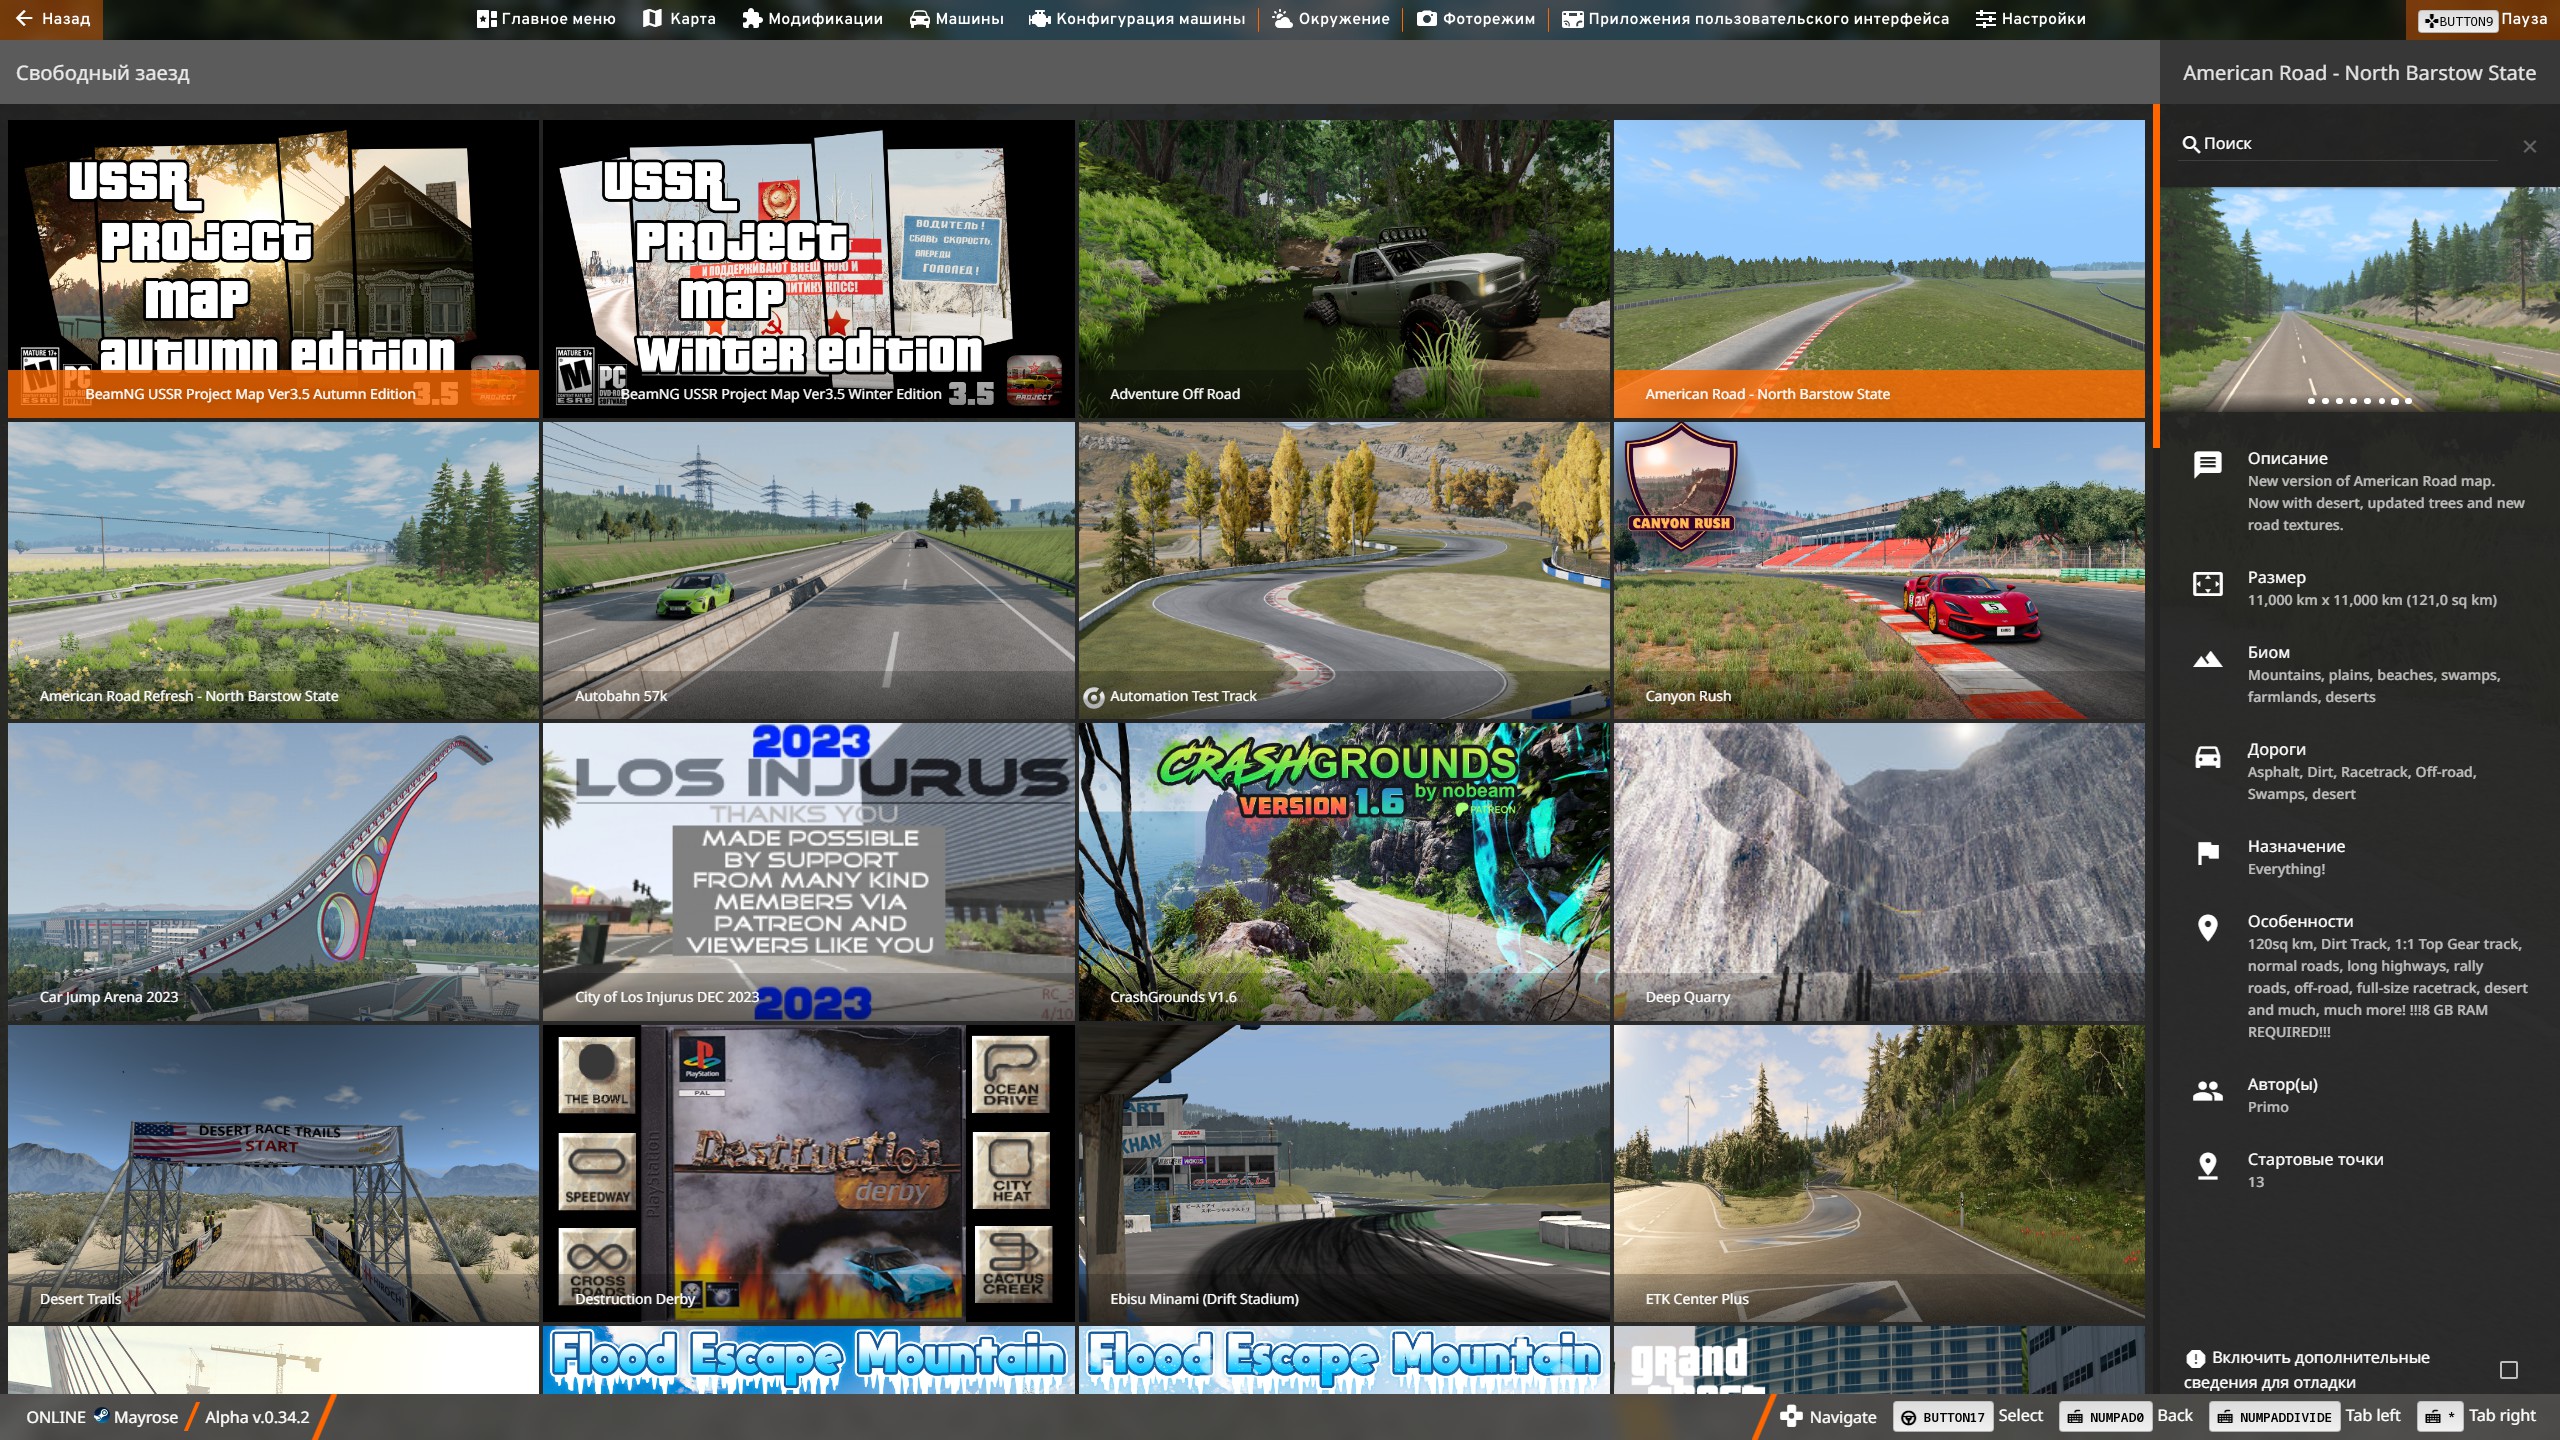Click the Биом mountain icon
The width and height of the screenshot is (2560, 1440).
[2207, 659]
